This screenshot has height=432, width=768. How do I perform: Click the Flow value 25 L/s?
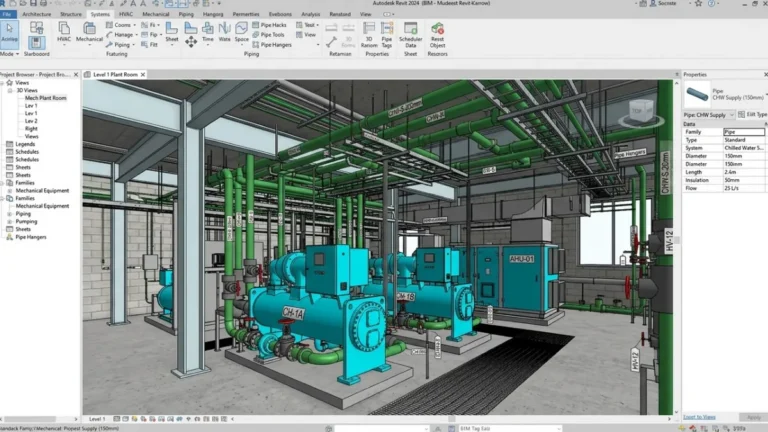click(744, 188)
